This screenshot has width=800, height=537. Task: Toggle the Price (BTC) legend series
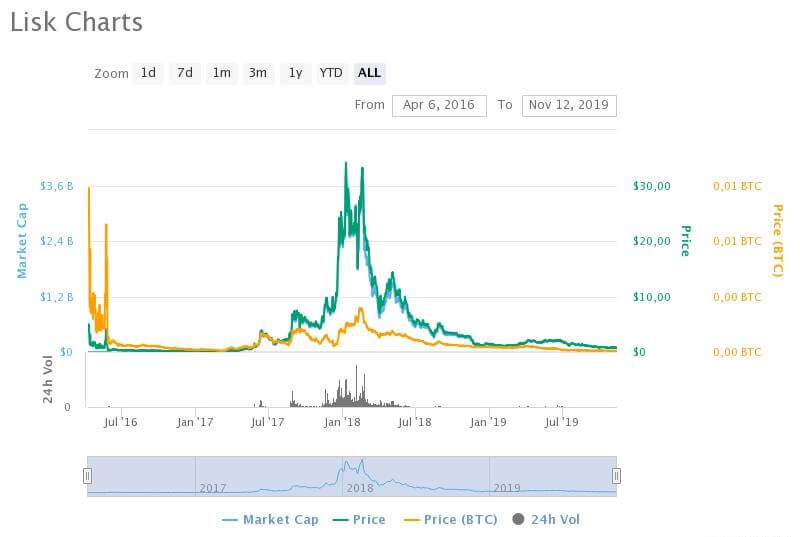451,520
